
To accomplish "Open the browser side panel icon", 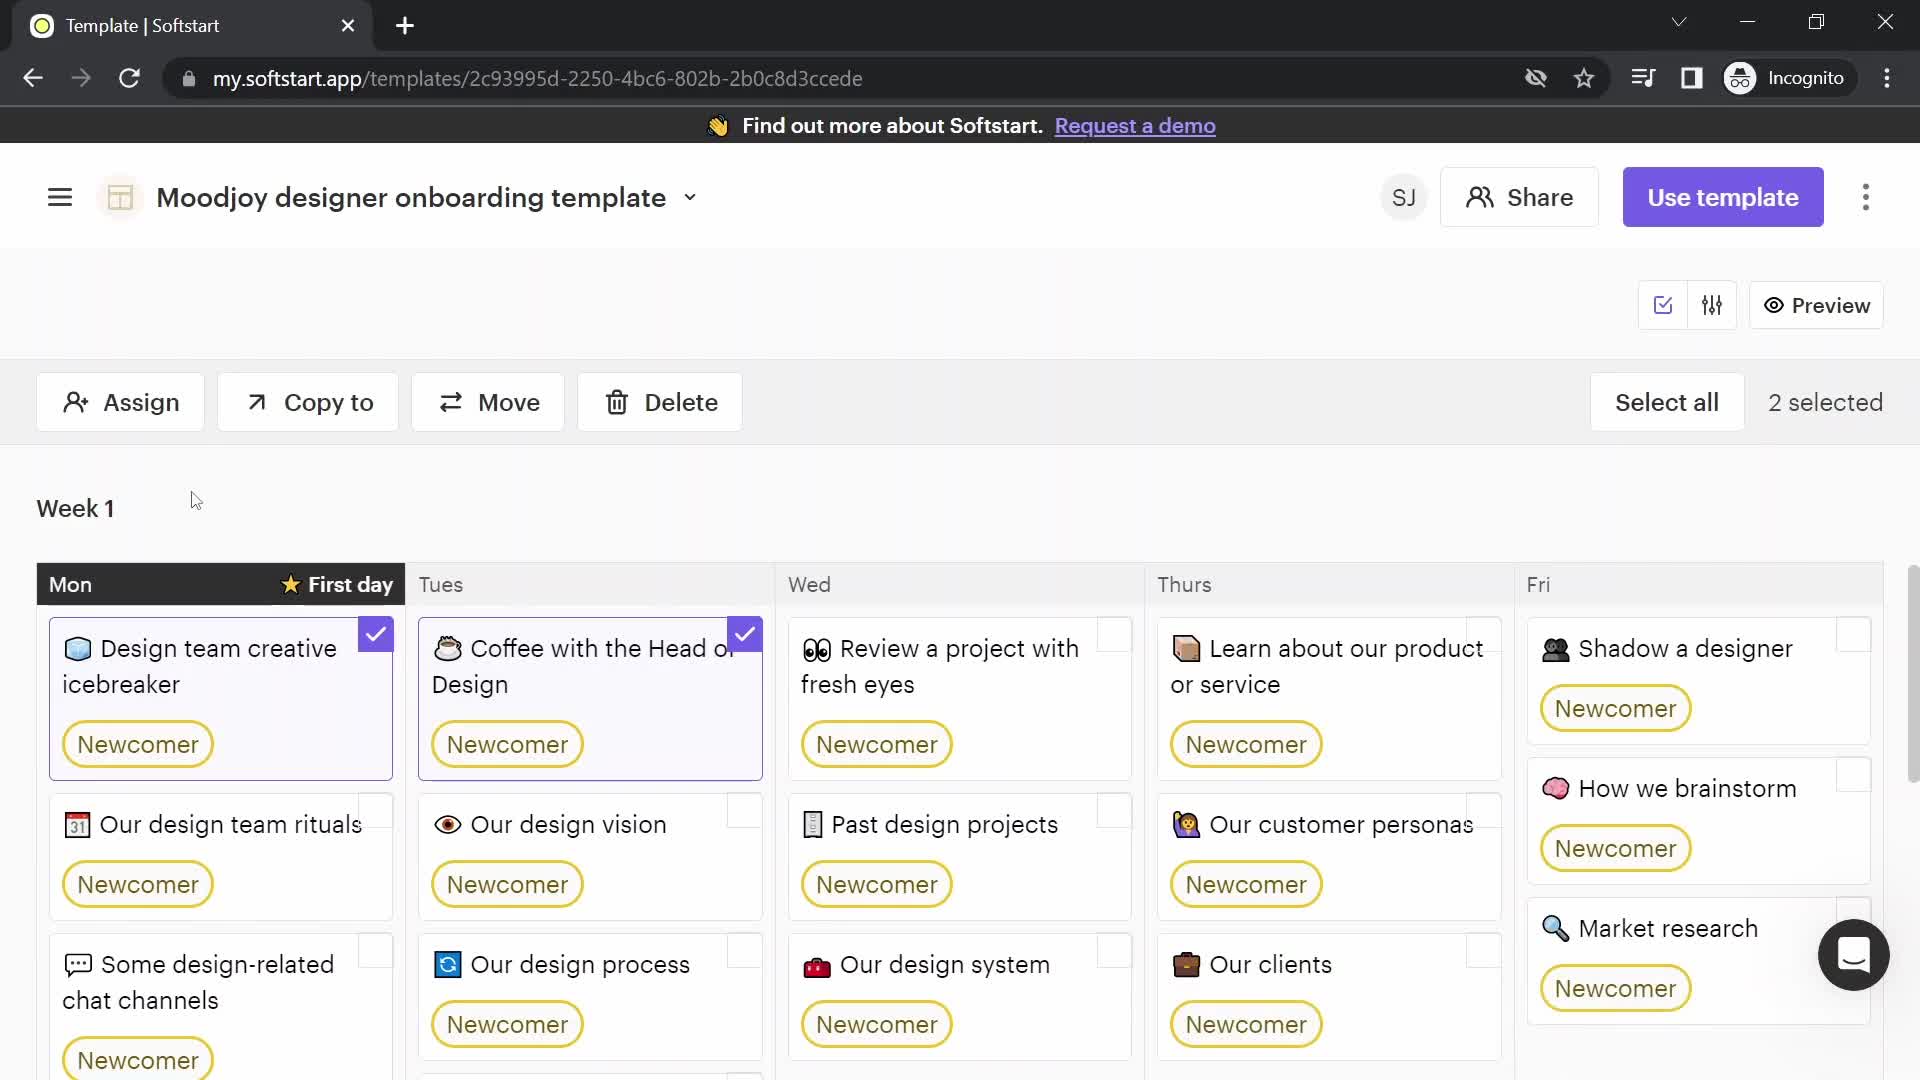I will pos(1692,78).
